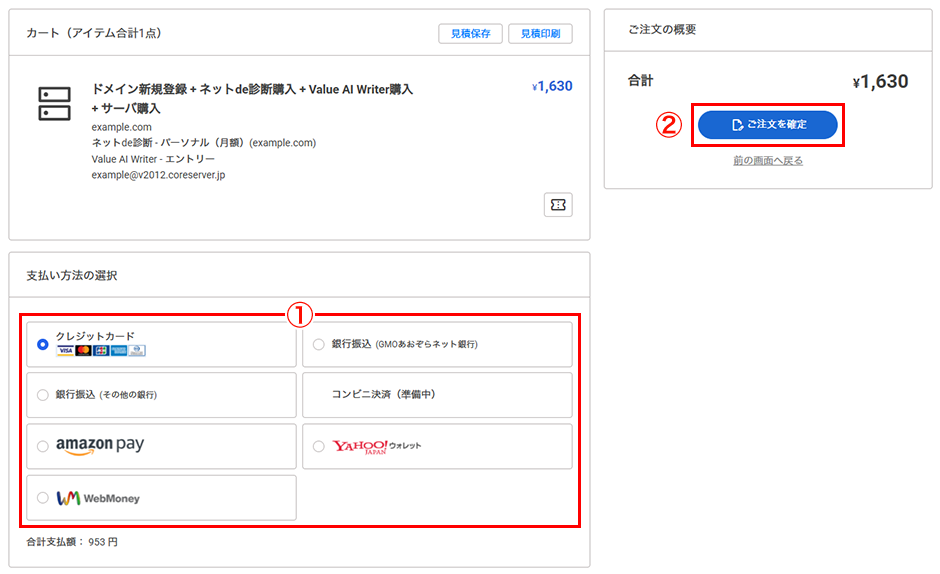The image size is (940, 574).
Task: Click the 合計支払額 953 円 text
Action: pos(72,542)
